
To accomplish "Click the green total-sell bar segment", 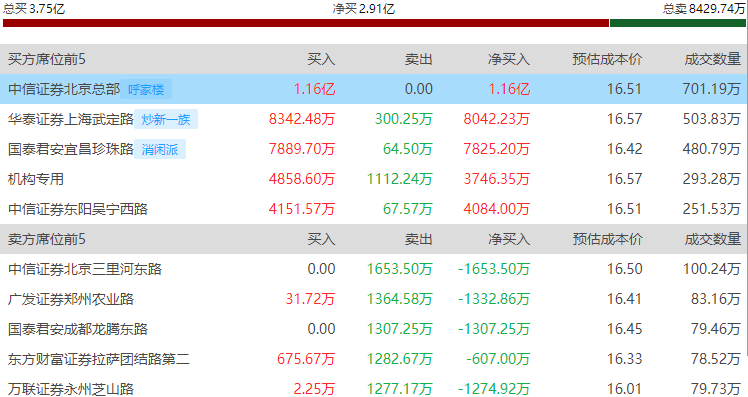I will [678, 23].
